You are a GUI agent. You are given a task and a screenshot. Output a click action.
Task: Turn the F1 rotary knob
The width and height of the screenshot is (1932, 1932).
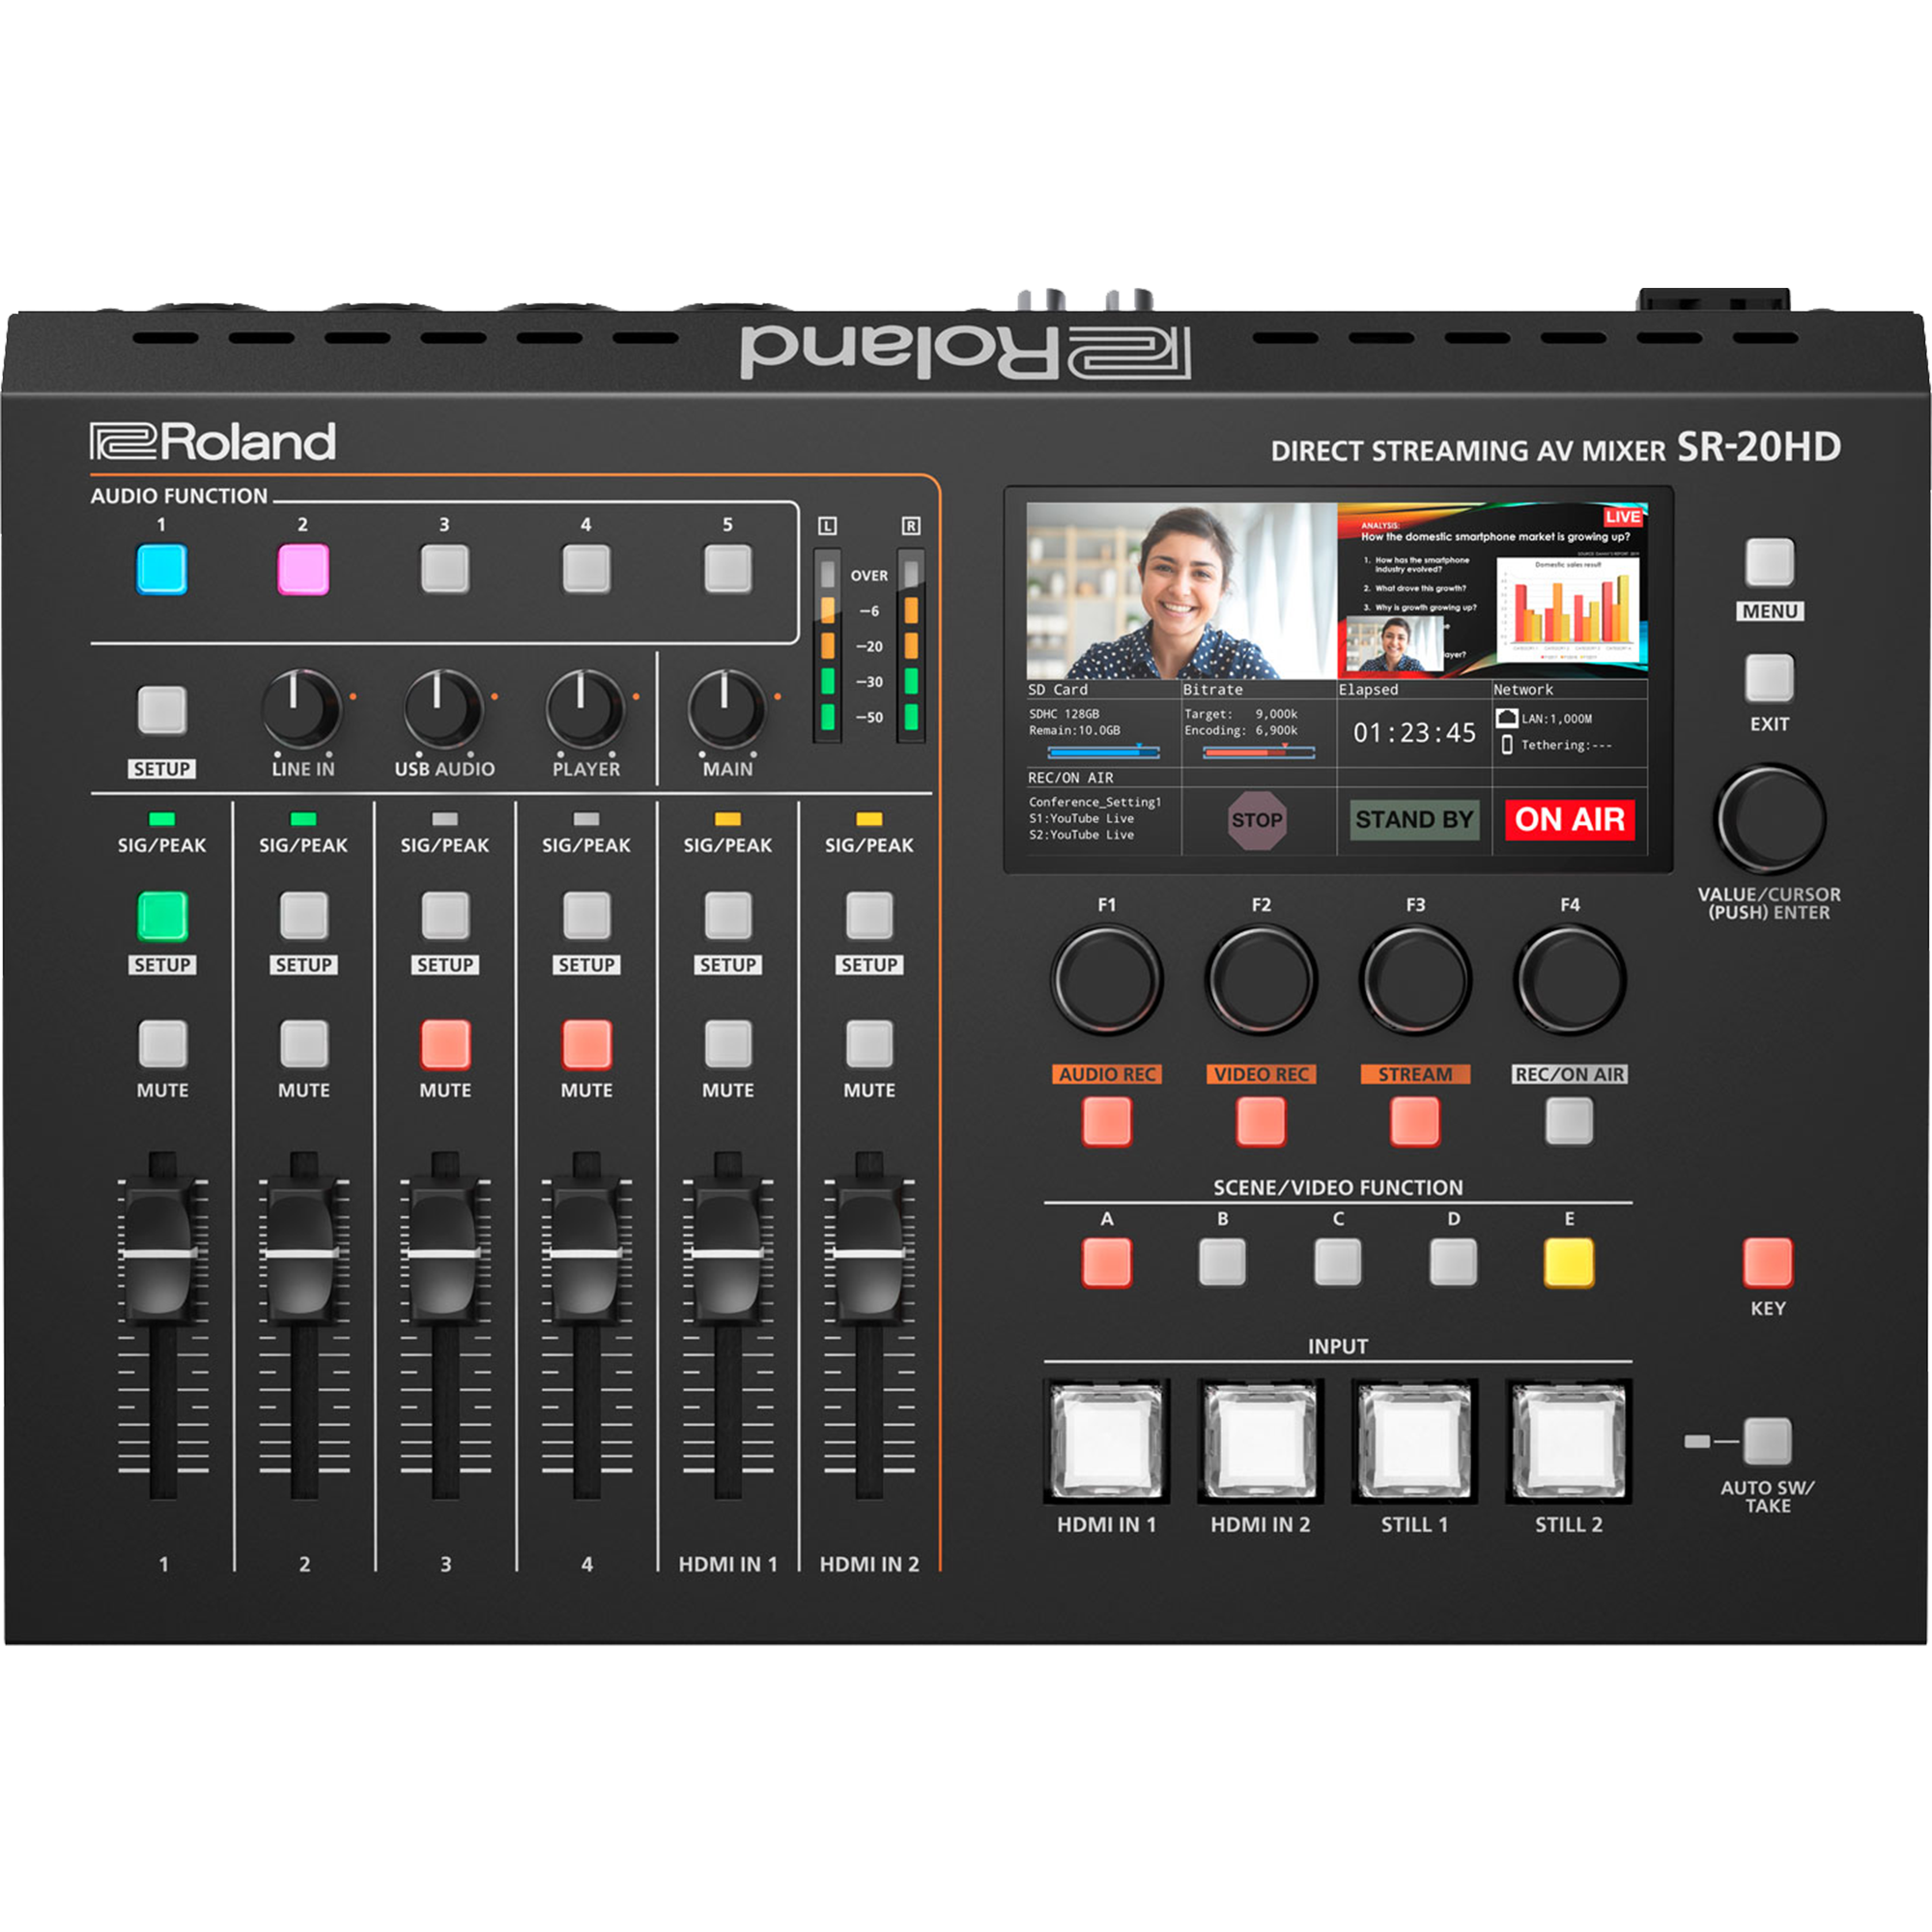tap(1106, 979)
